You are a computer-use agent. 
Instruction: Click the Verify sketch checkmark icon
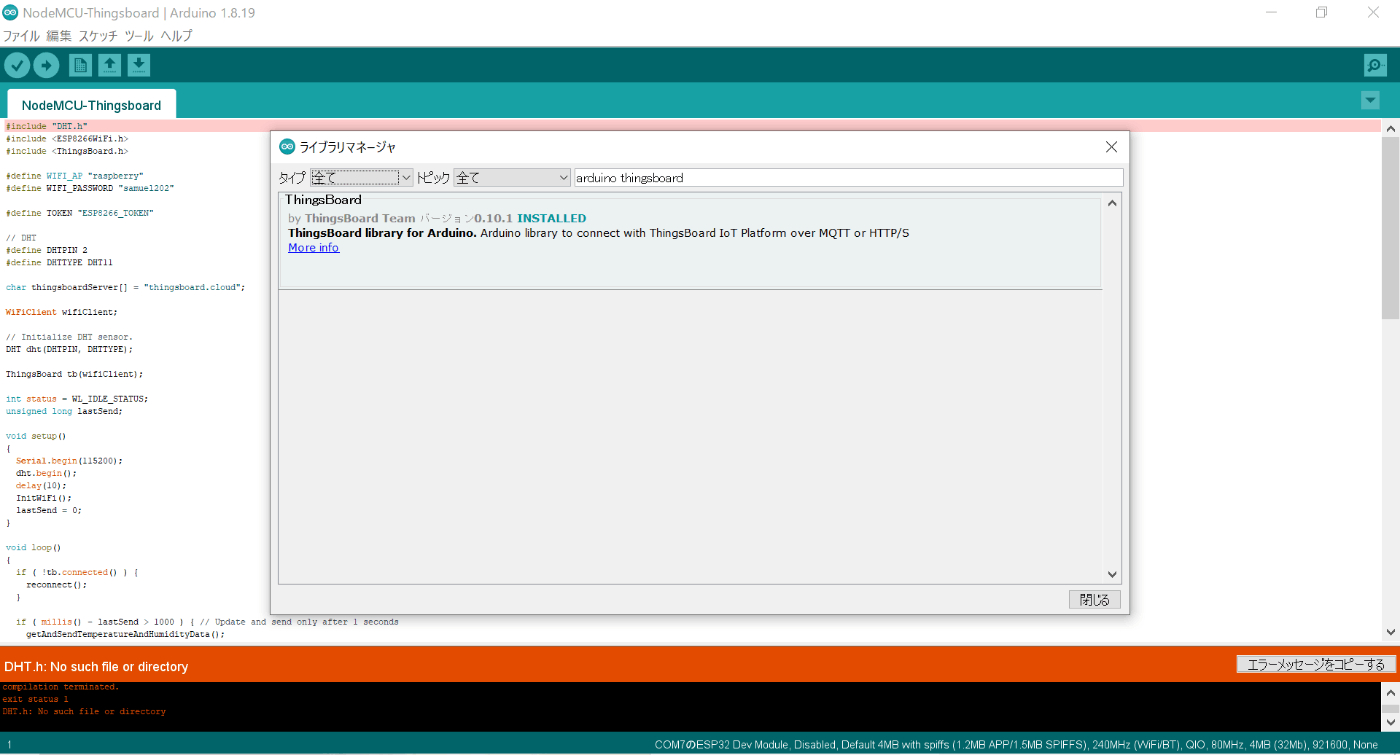point(17,65)
